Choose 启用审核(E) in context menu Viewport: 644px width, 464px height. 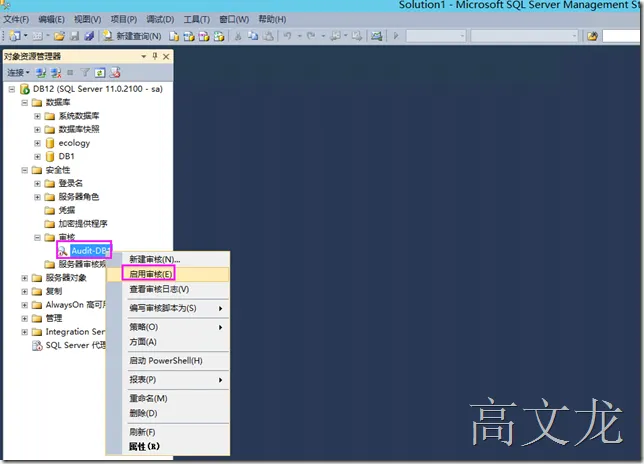coord(168,274)
